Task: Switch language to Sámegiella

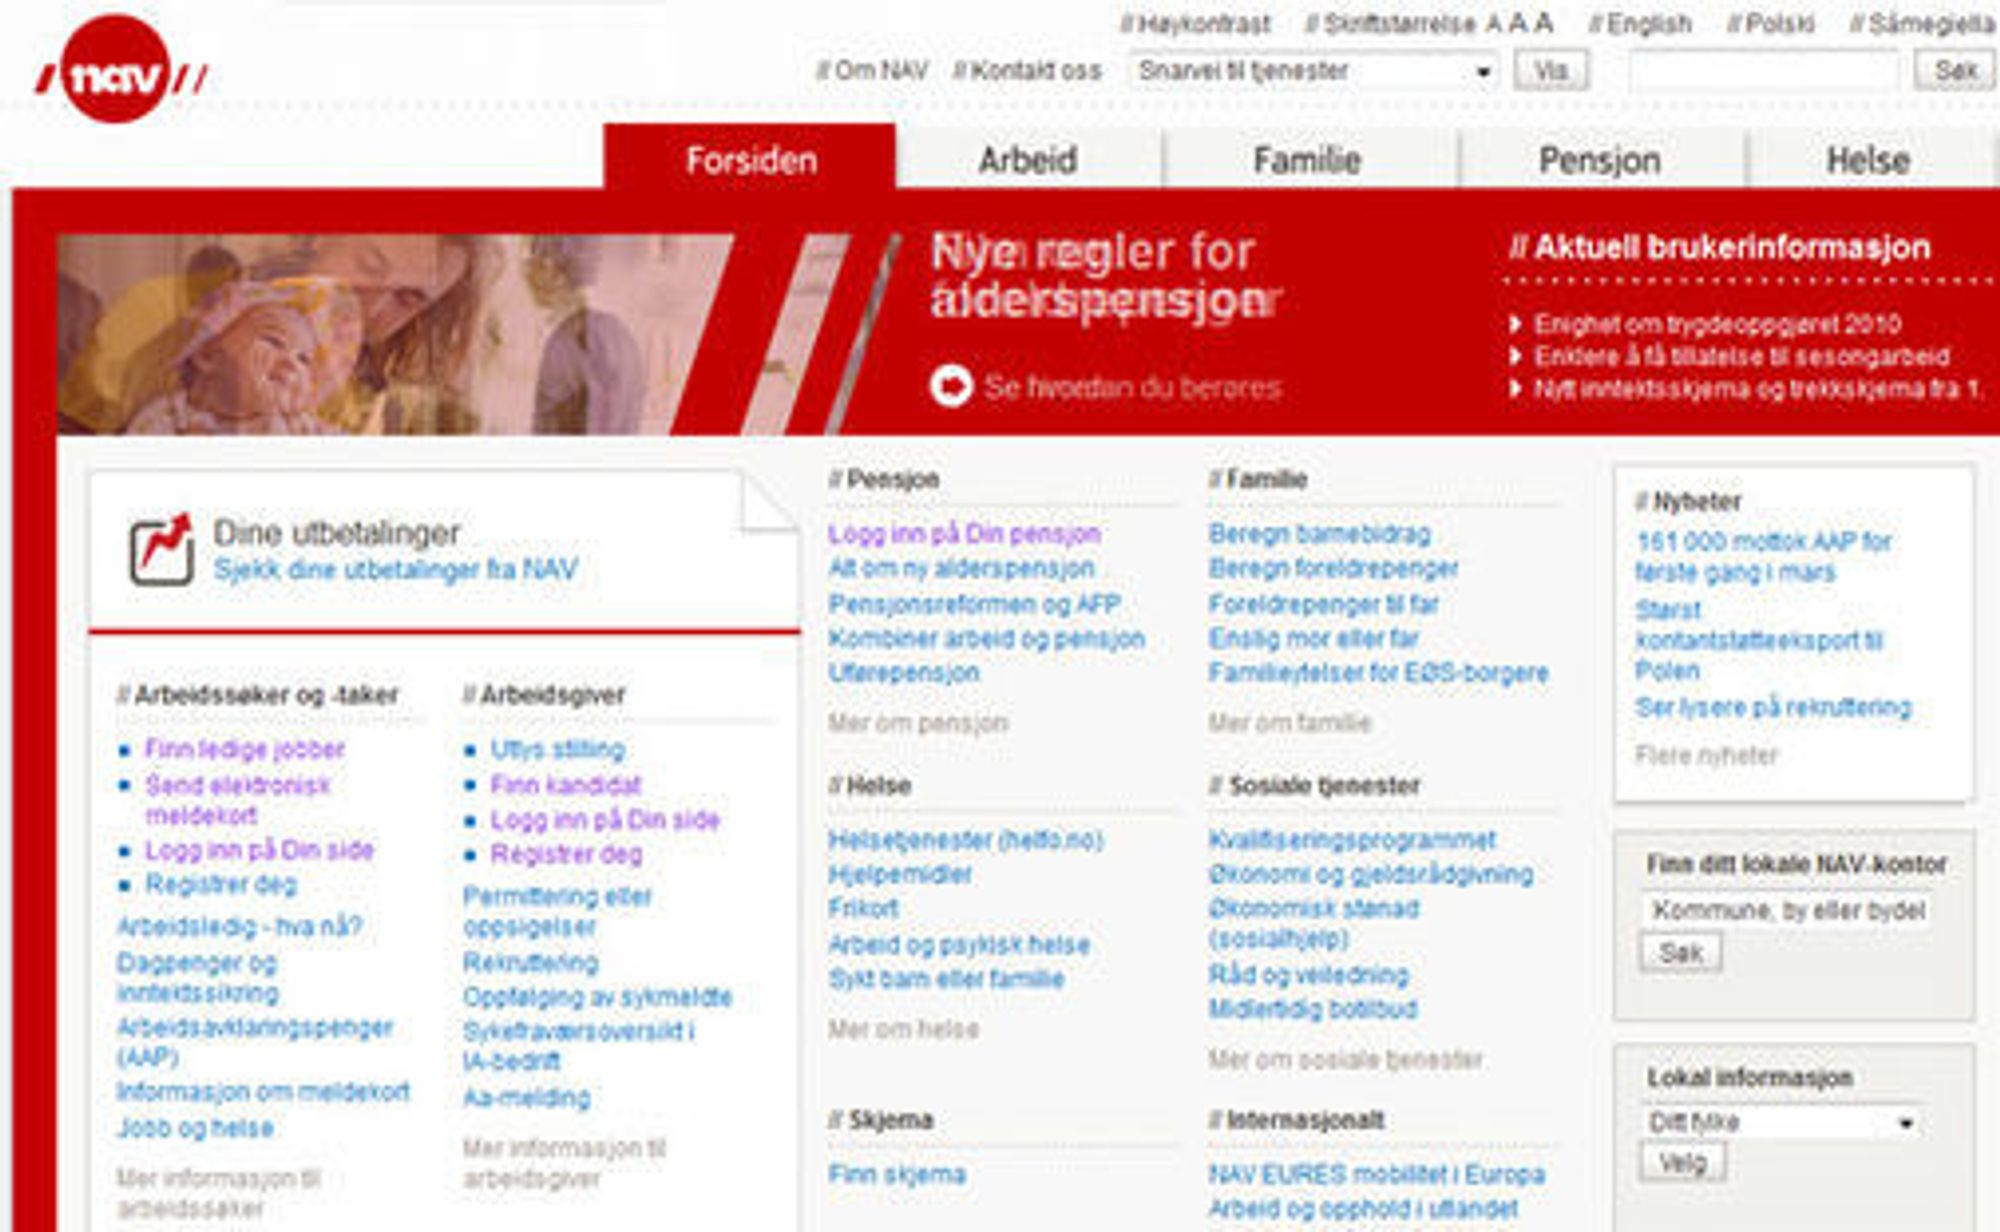Action: (1922, 24)
